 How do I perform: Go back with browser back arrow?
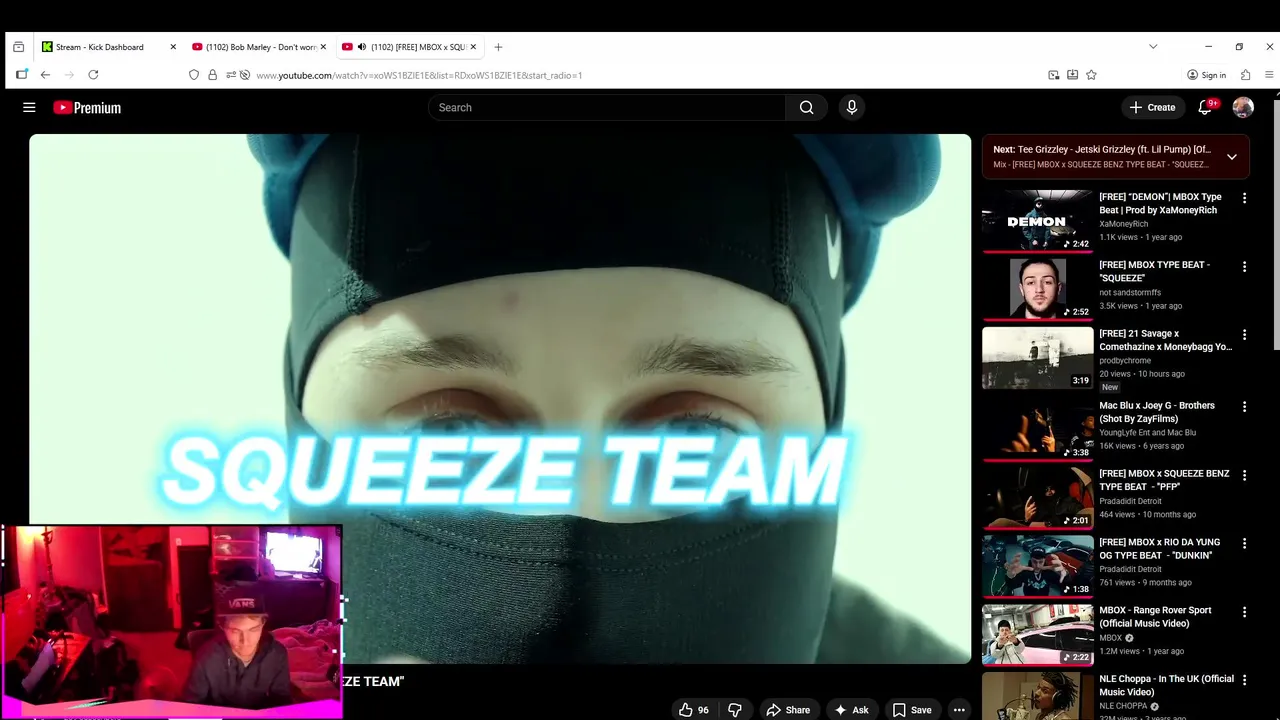pyautogui.click(x=45, y=75)
